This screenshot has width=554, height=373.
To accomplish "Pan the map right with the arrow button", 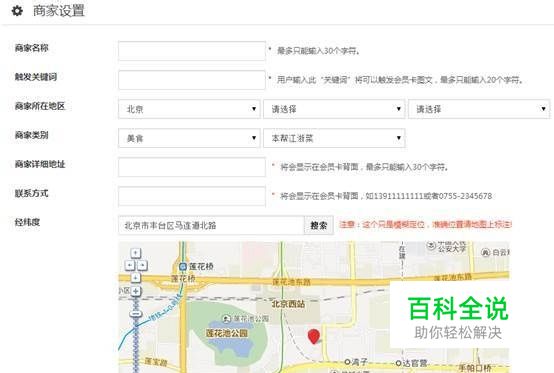I will pos(142,265).
